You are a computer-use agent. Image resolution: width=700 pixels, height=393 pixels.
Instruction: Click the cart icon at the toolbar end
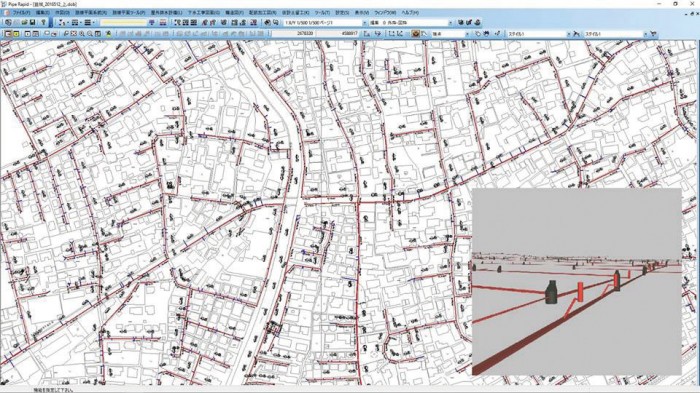click(x=654, y=33)
